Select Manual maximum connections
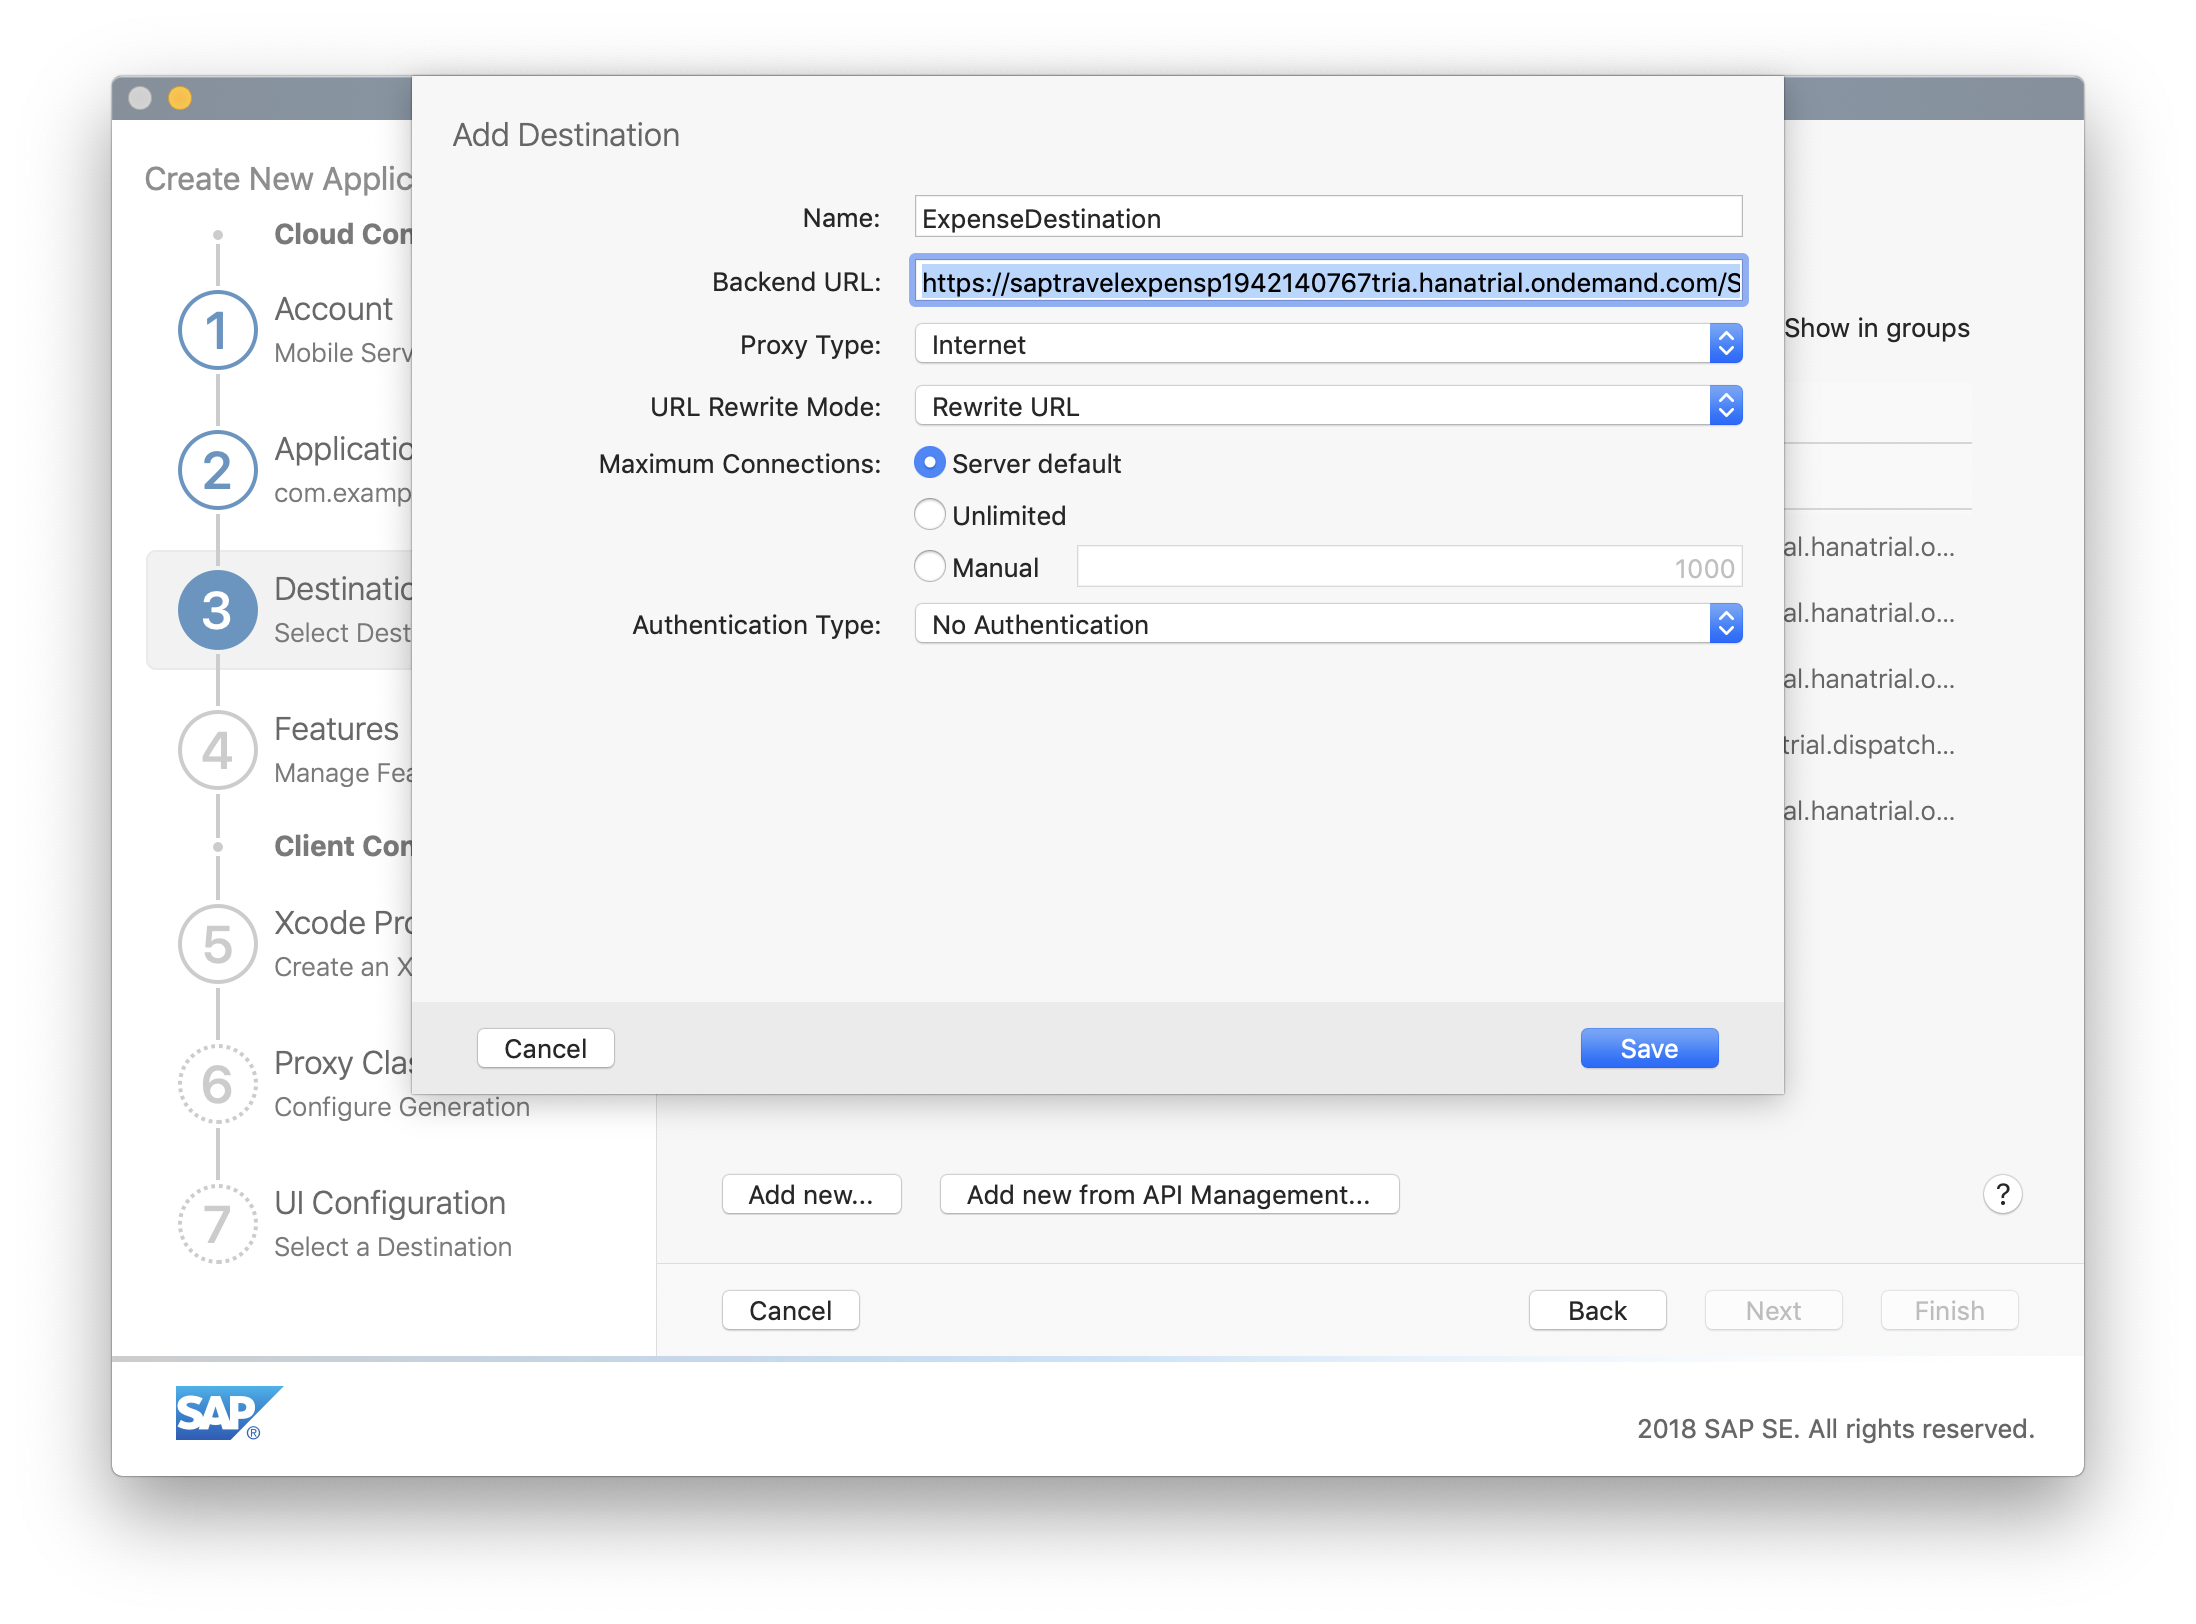2196x1624 pixels. 929,566
